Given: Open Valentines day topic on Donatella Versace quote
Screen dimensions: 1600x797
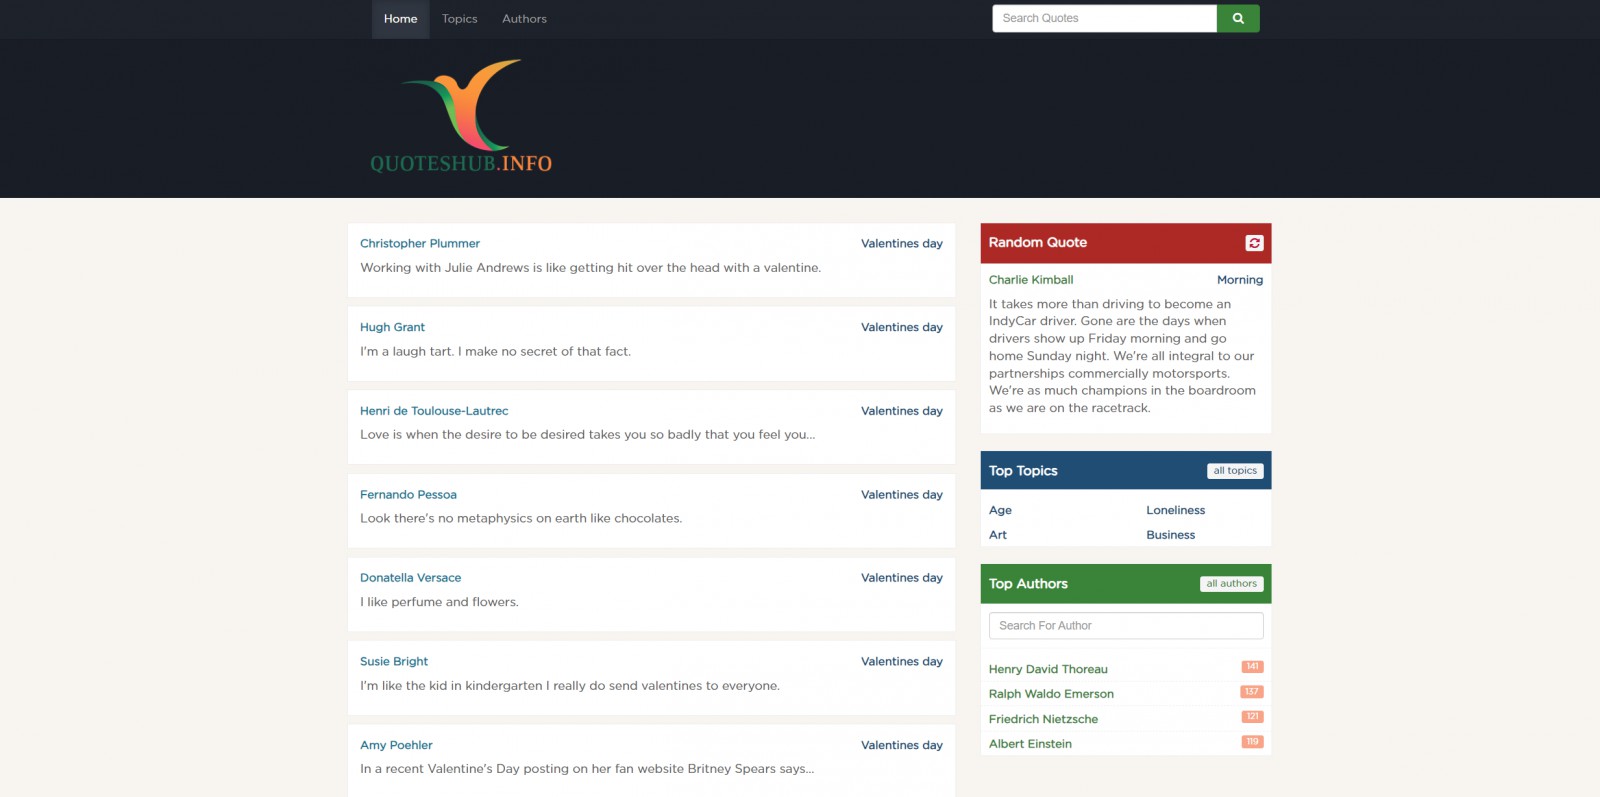Looking at the screenshot, I should [901, 578].
